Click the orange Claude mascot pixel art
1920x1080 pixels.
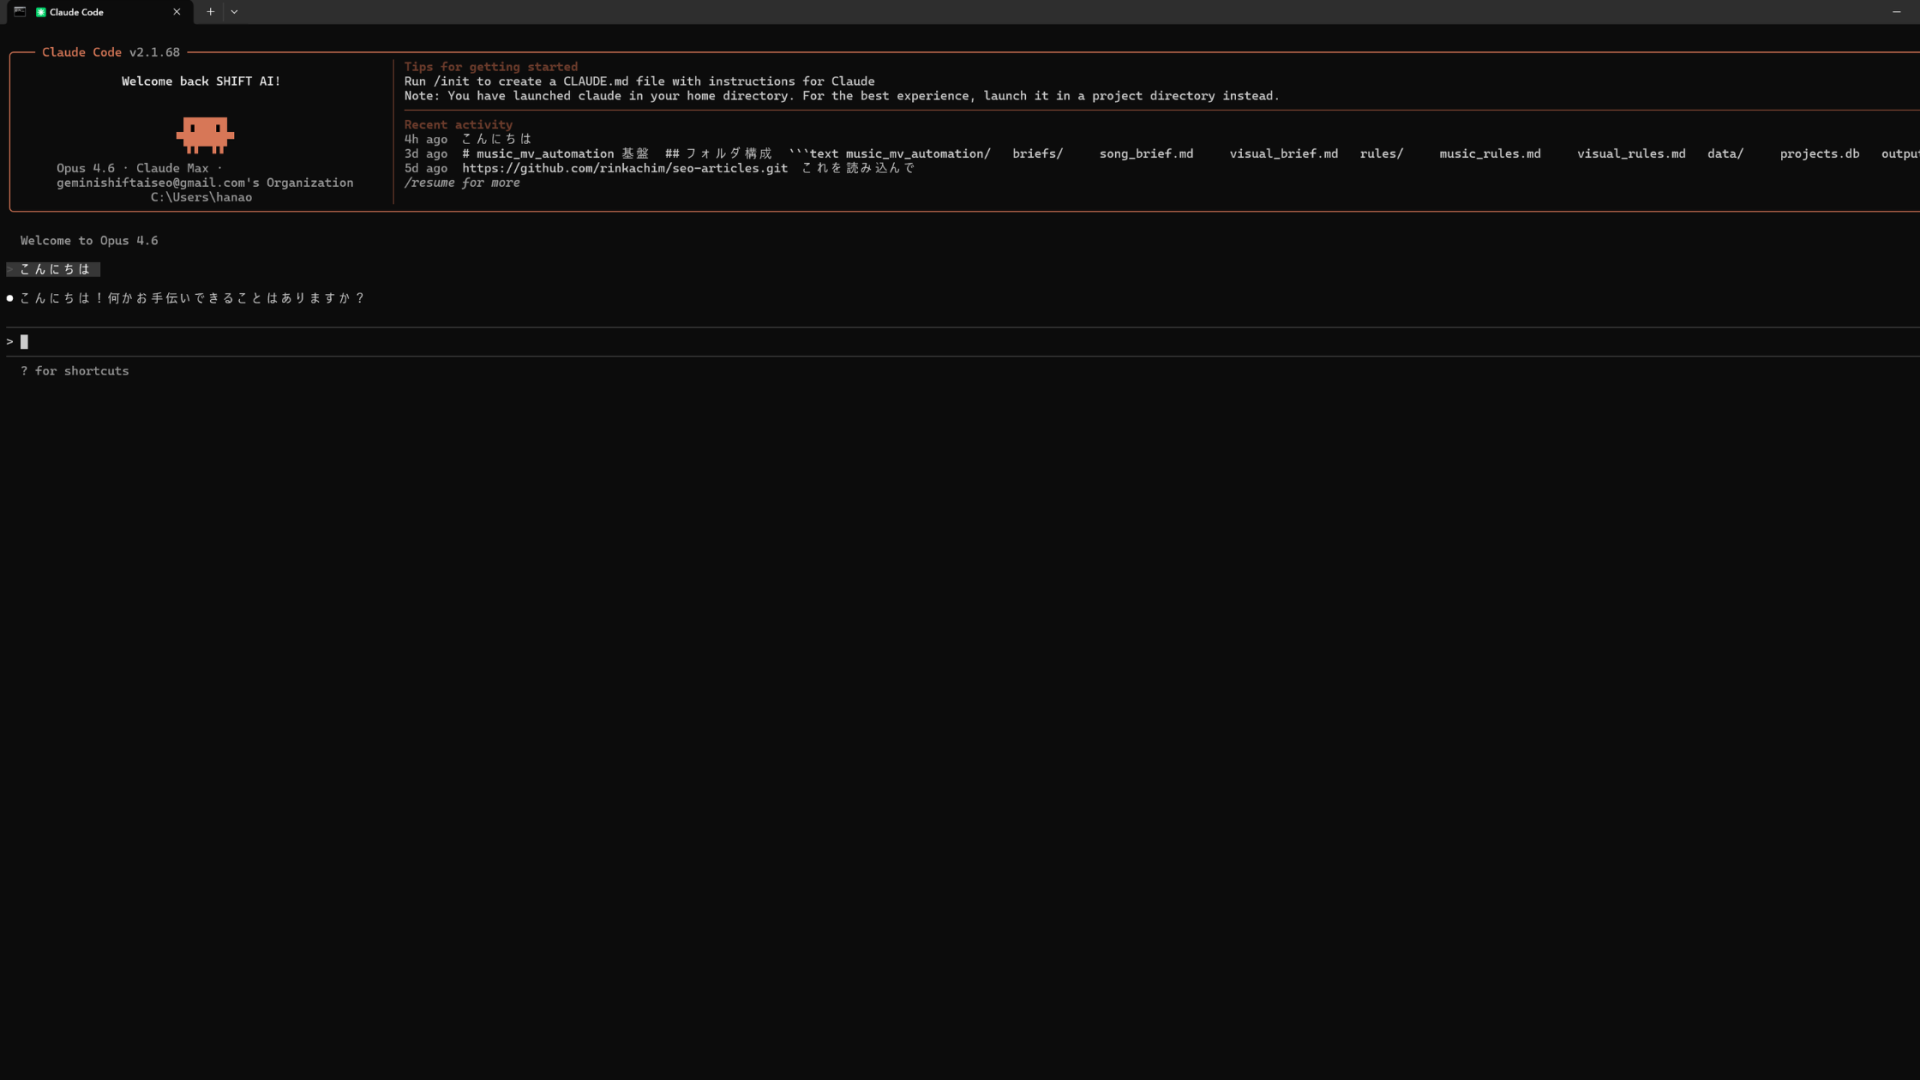coord(205,134)
